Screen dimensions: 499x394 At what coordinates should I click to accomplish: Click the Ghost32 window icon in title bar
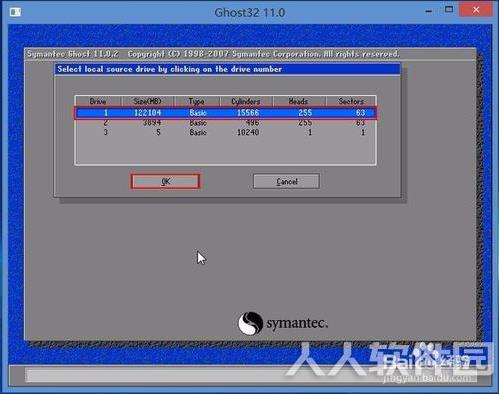(15, 12)
